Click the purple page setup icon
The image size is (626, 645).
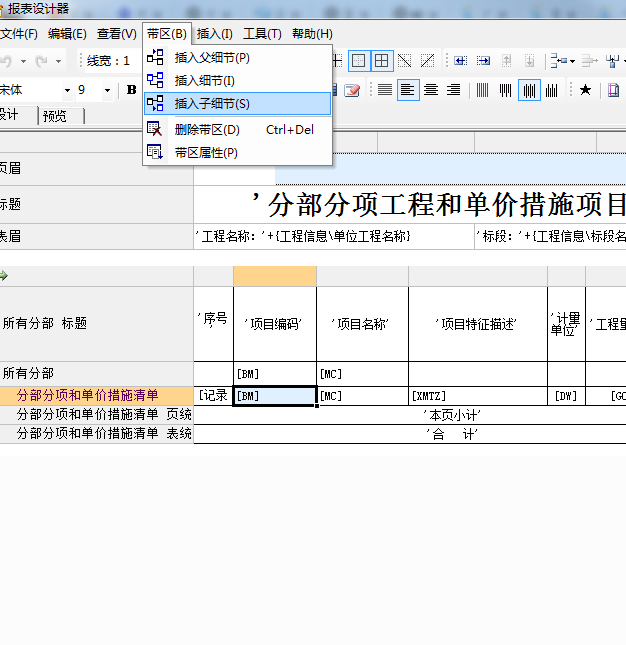613,90
